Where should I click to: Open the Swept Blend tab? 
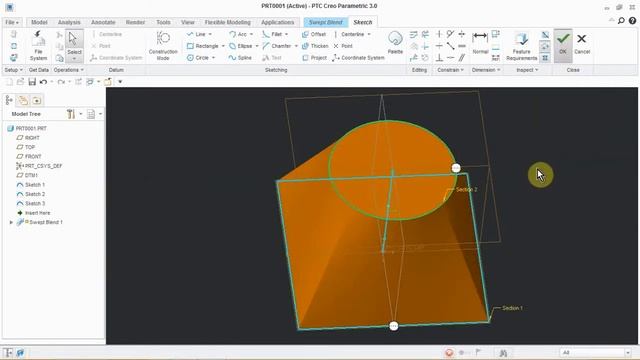325,22
